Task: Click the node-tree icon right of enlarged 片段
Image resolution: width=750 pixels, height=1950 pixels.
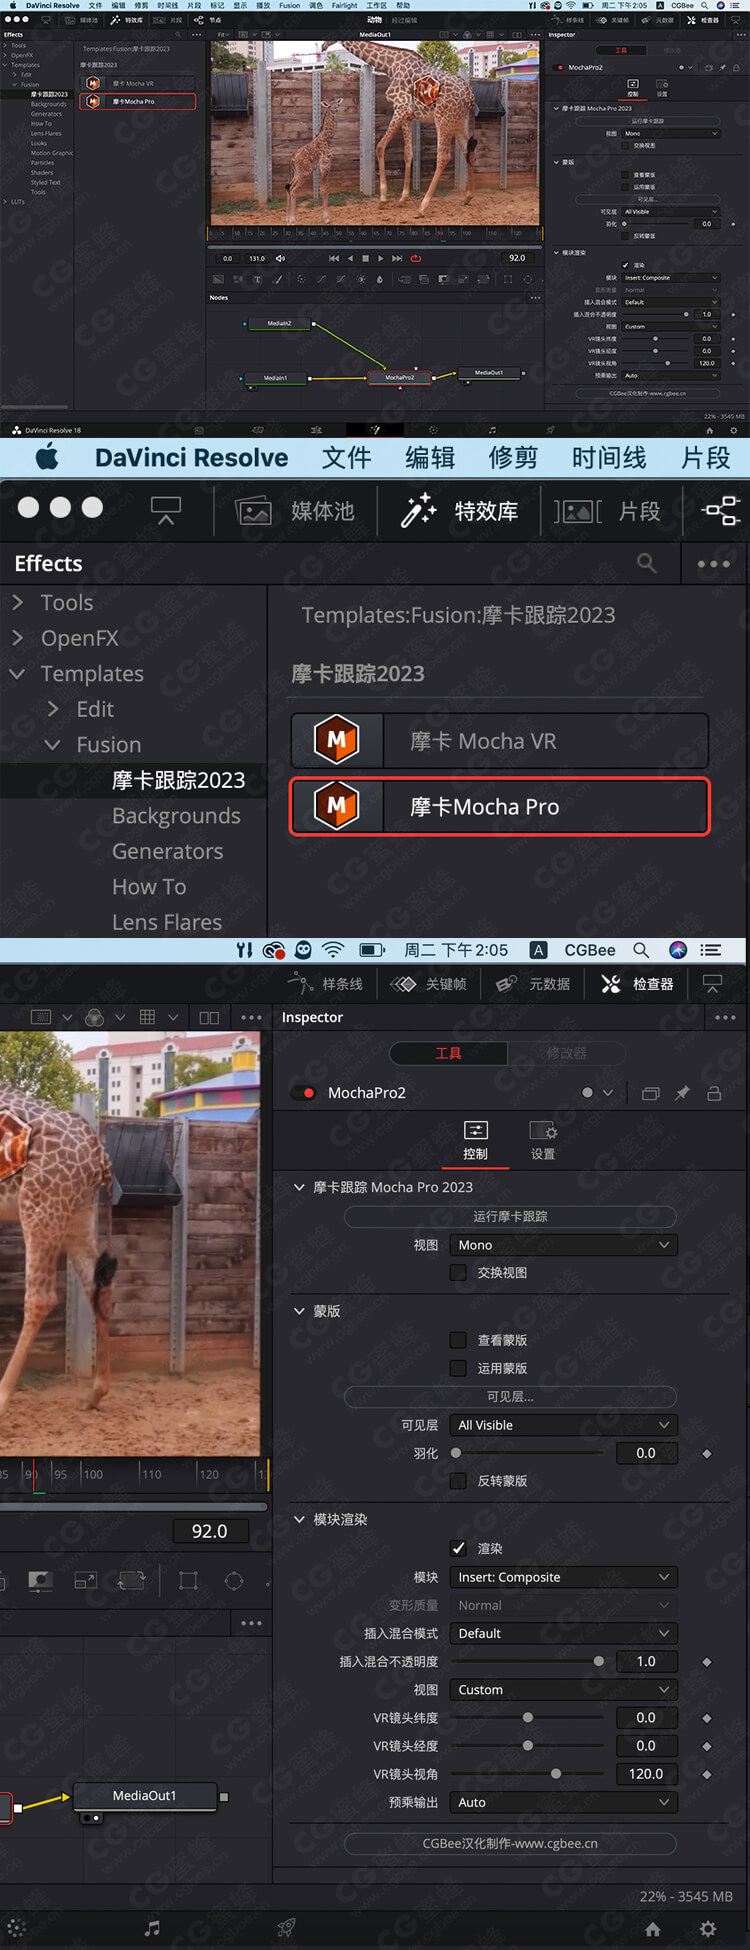Action: point(721,511)
